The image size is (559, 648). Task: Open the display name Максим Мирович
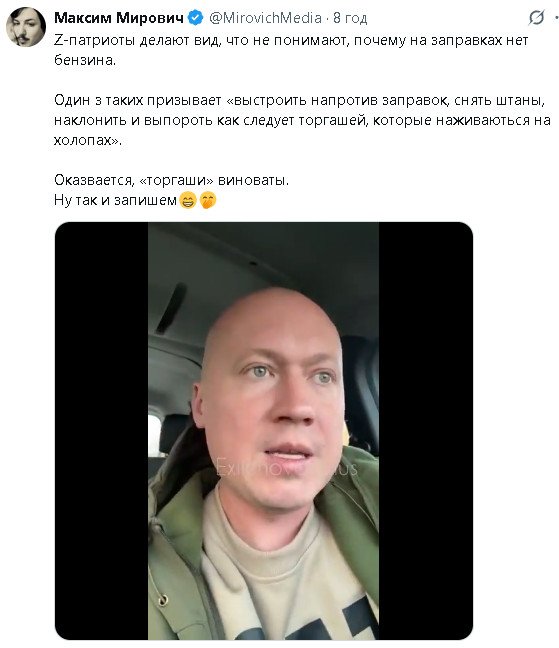119,18
